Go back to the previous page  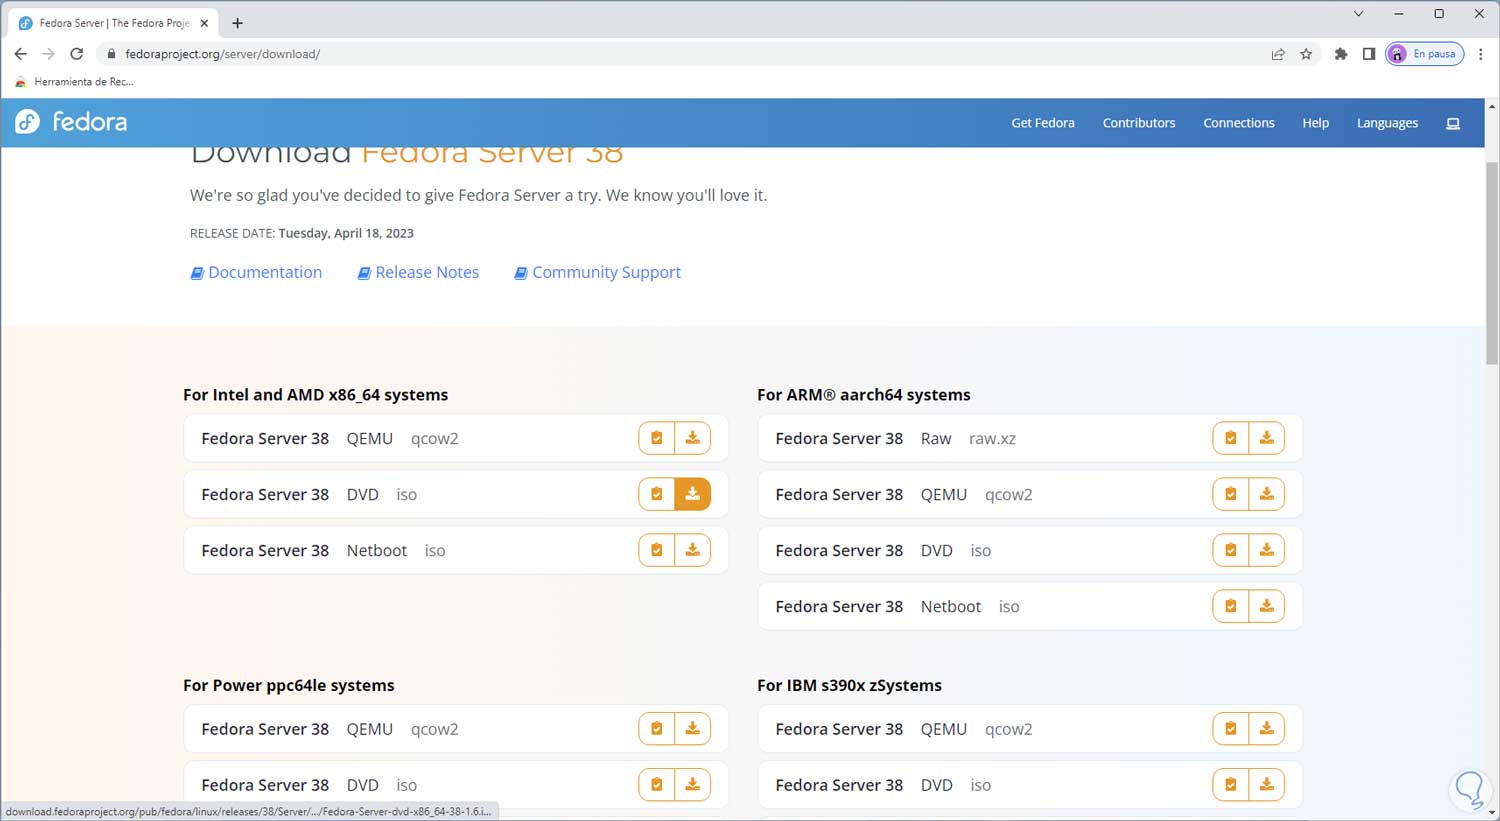[20, 54]
